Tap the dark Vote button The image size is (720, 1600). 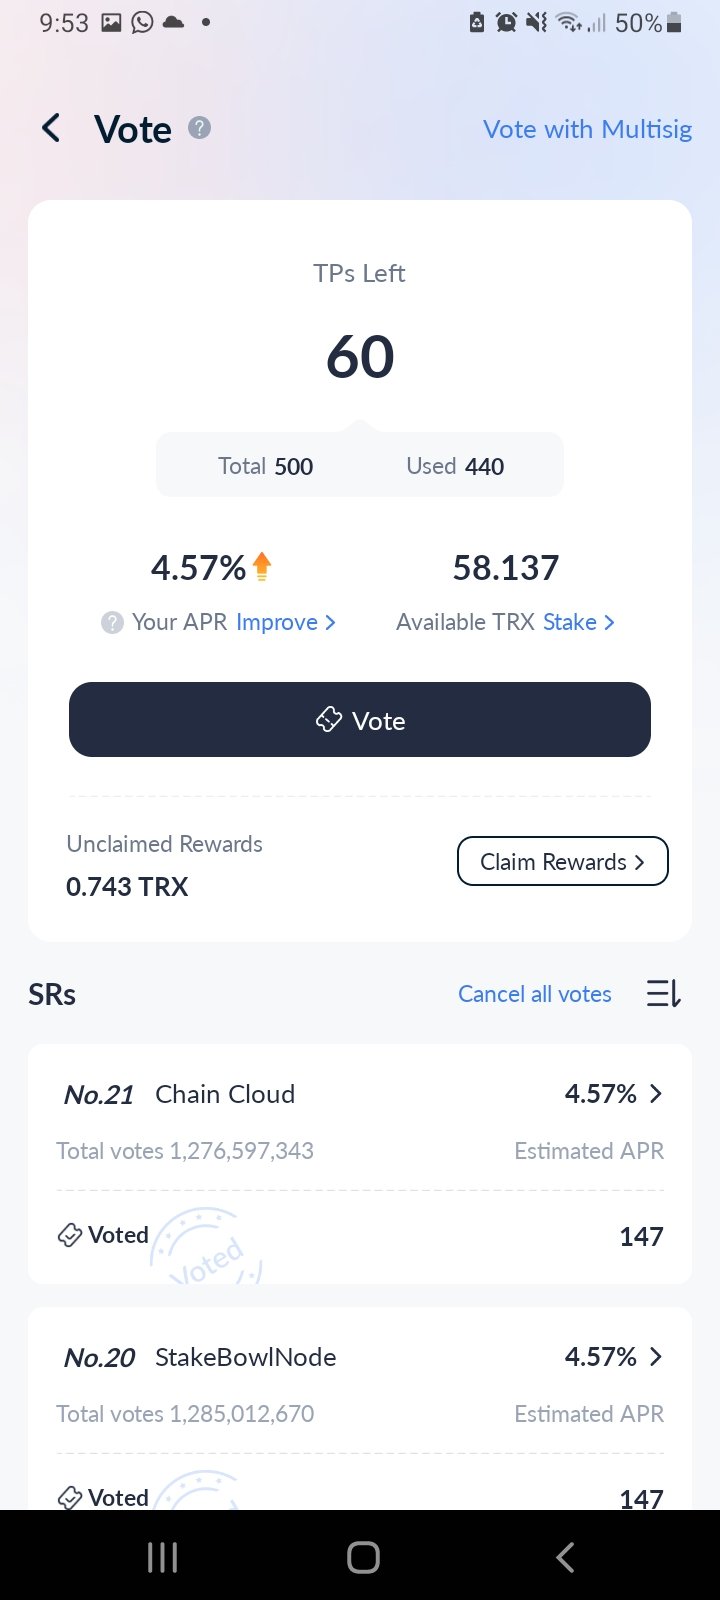(x=360, y=720)
